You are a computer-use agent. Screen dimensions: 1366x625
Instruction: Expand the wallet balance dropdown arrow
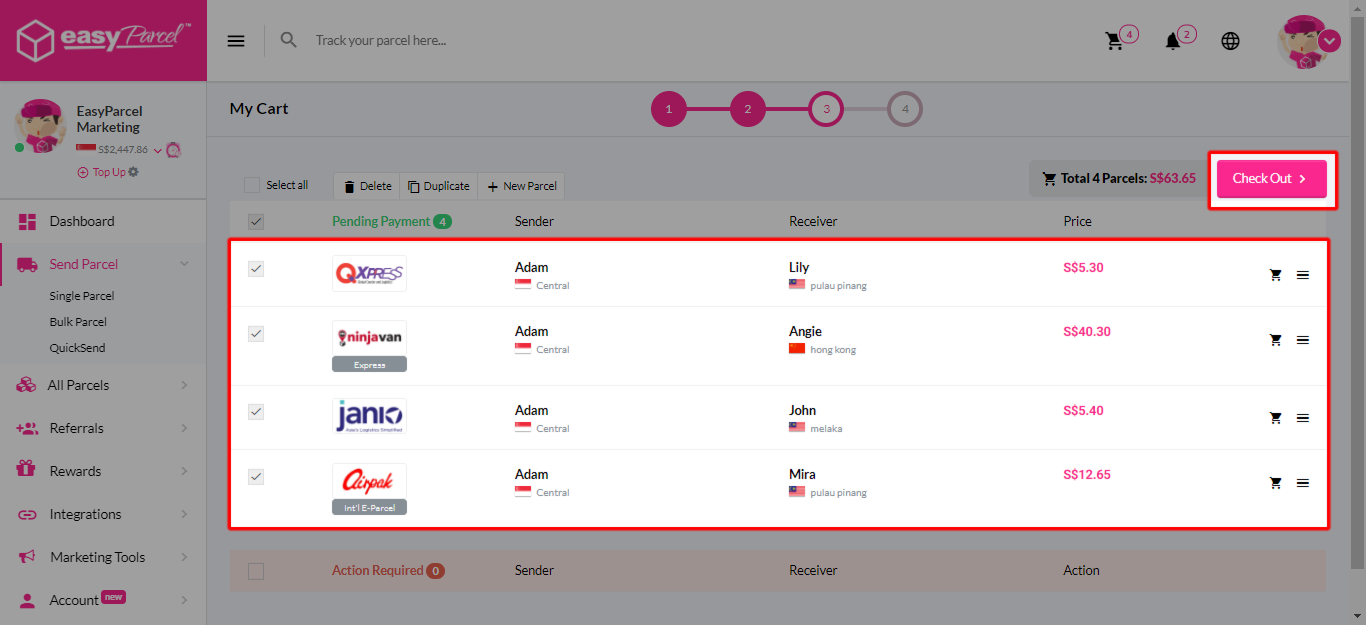click(157, 150)
